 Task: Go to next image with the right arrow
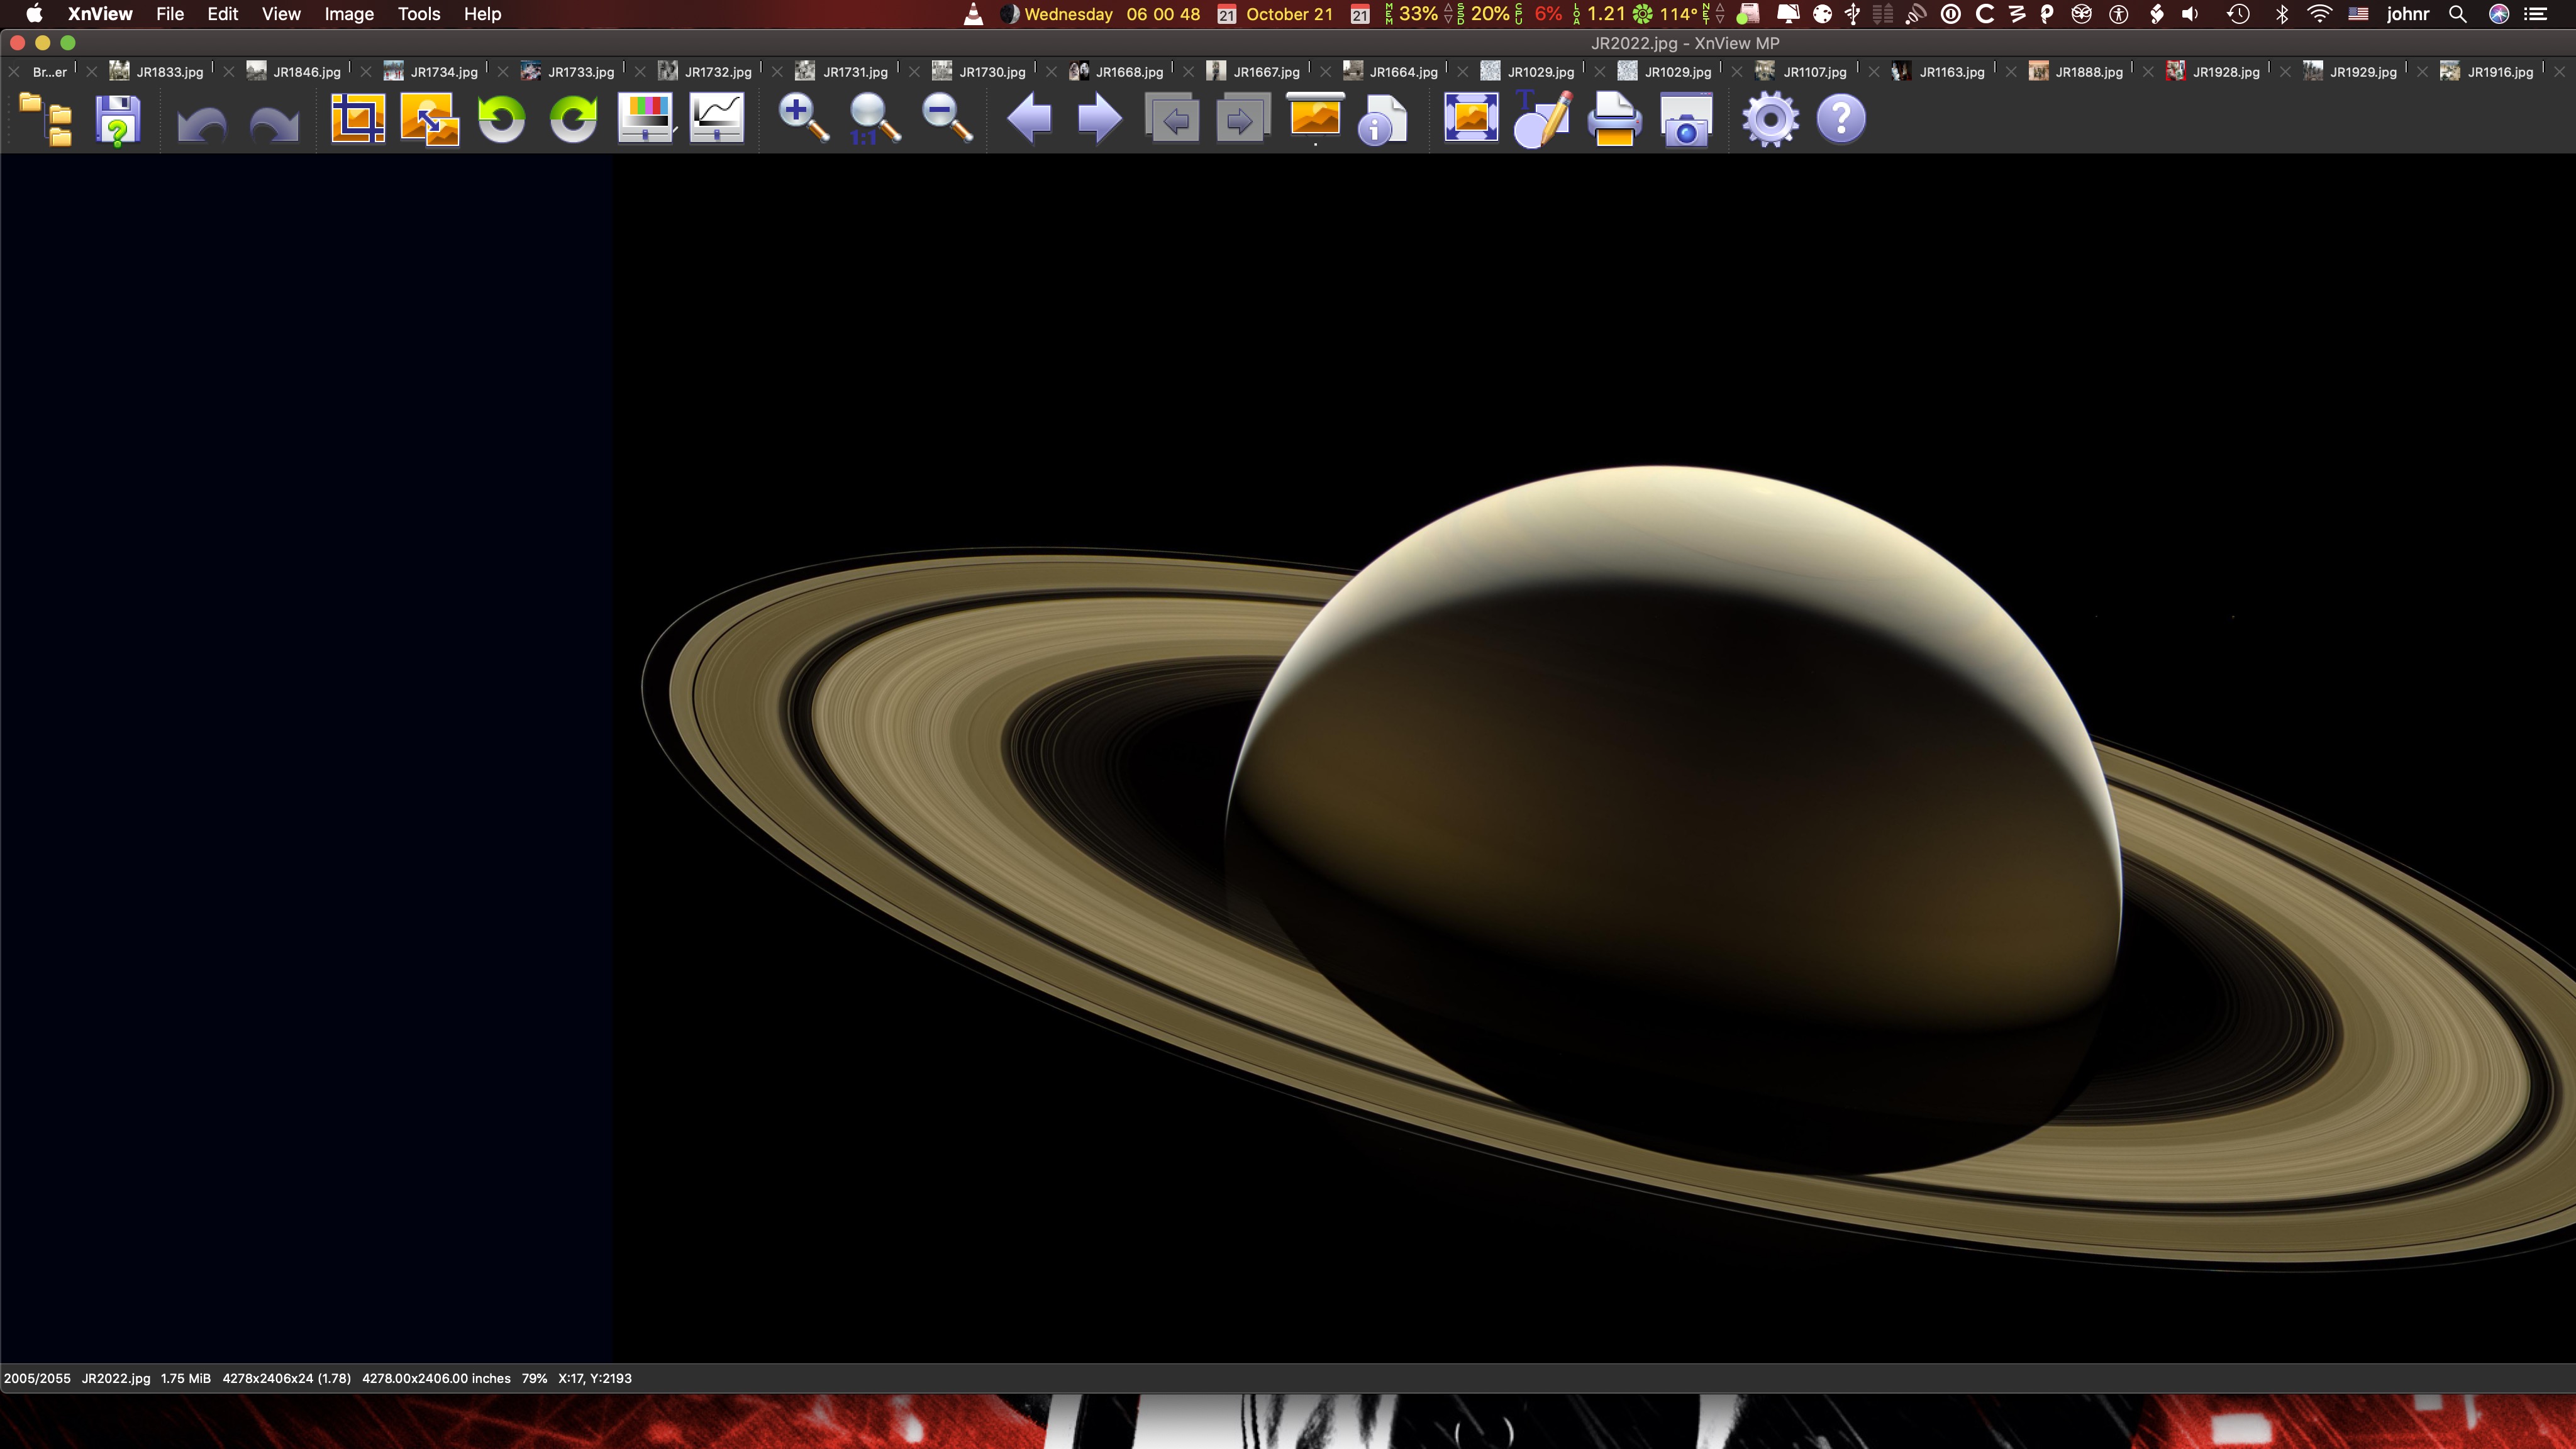pyautogui.click(x=1099, y=119)
